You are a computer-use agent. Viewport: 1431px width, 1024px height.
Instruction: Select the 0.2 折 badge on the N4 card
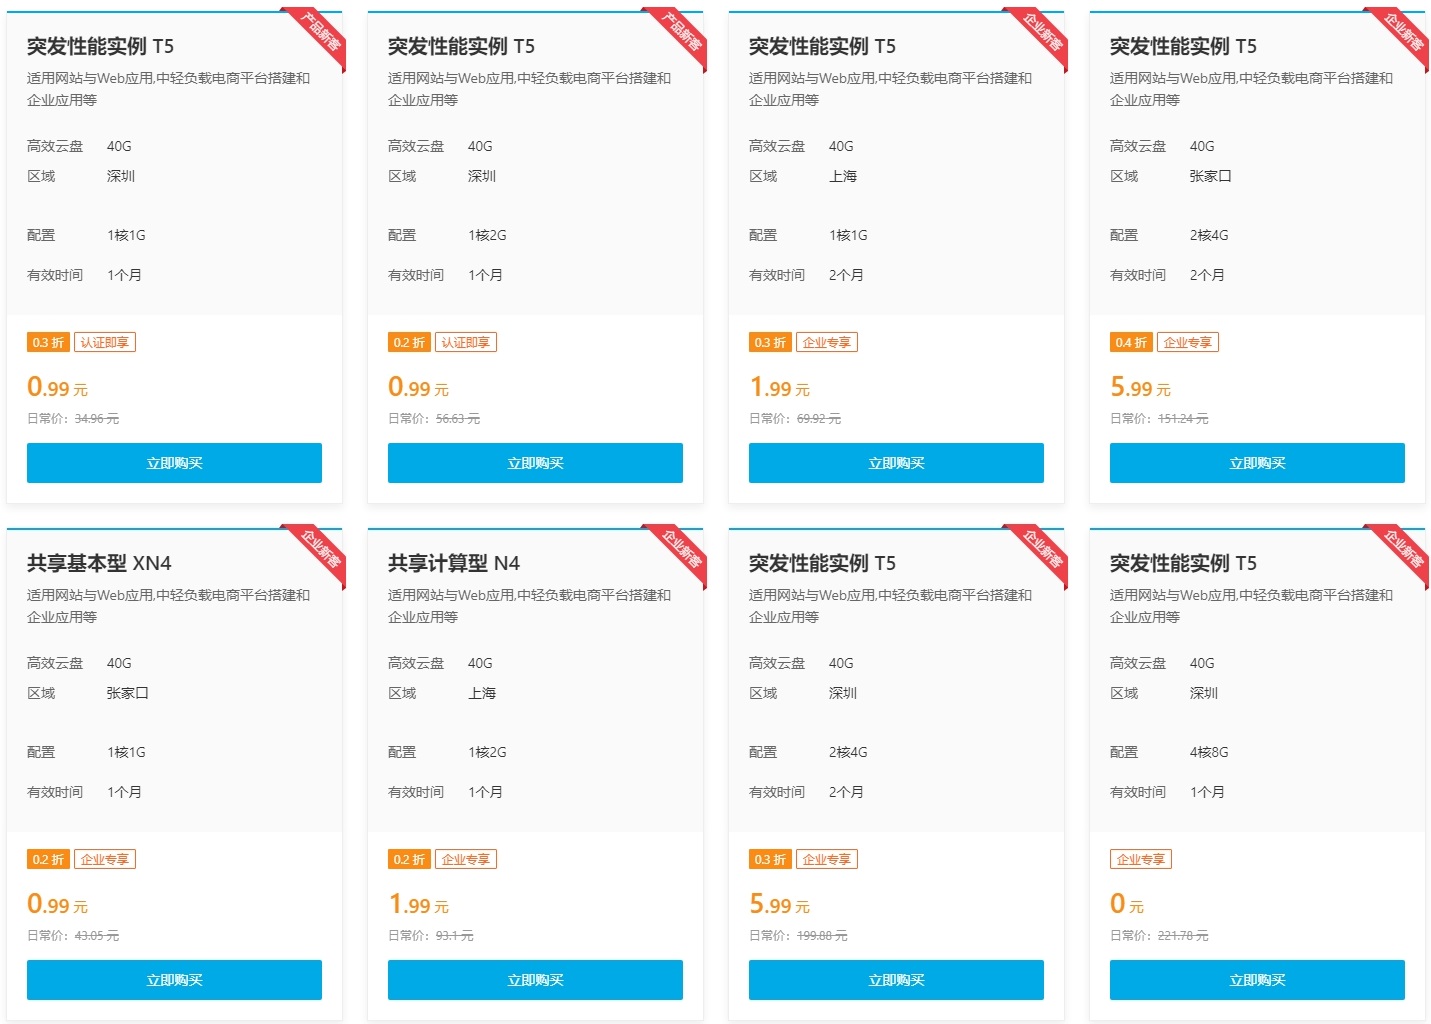tap(409, 859)
